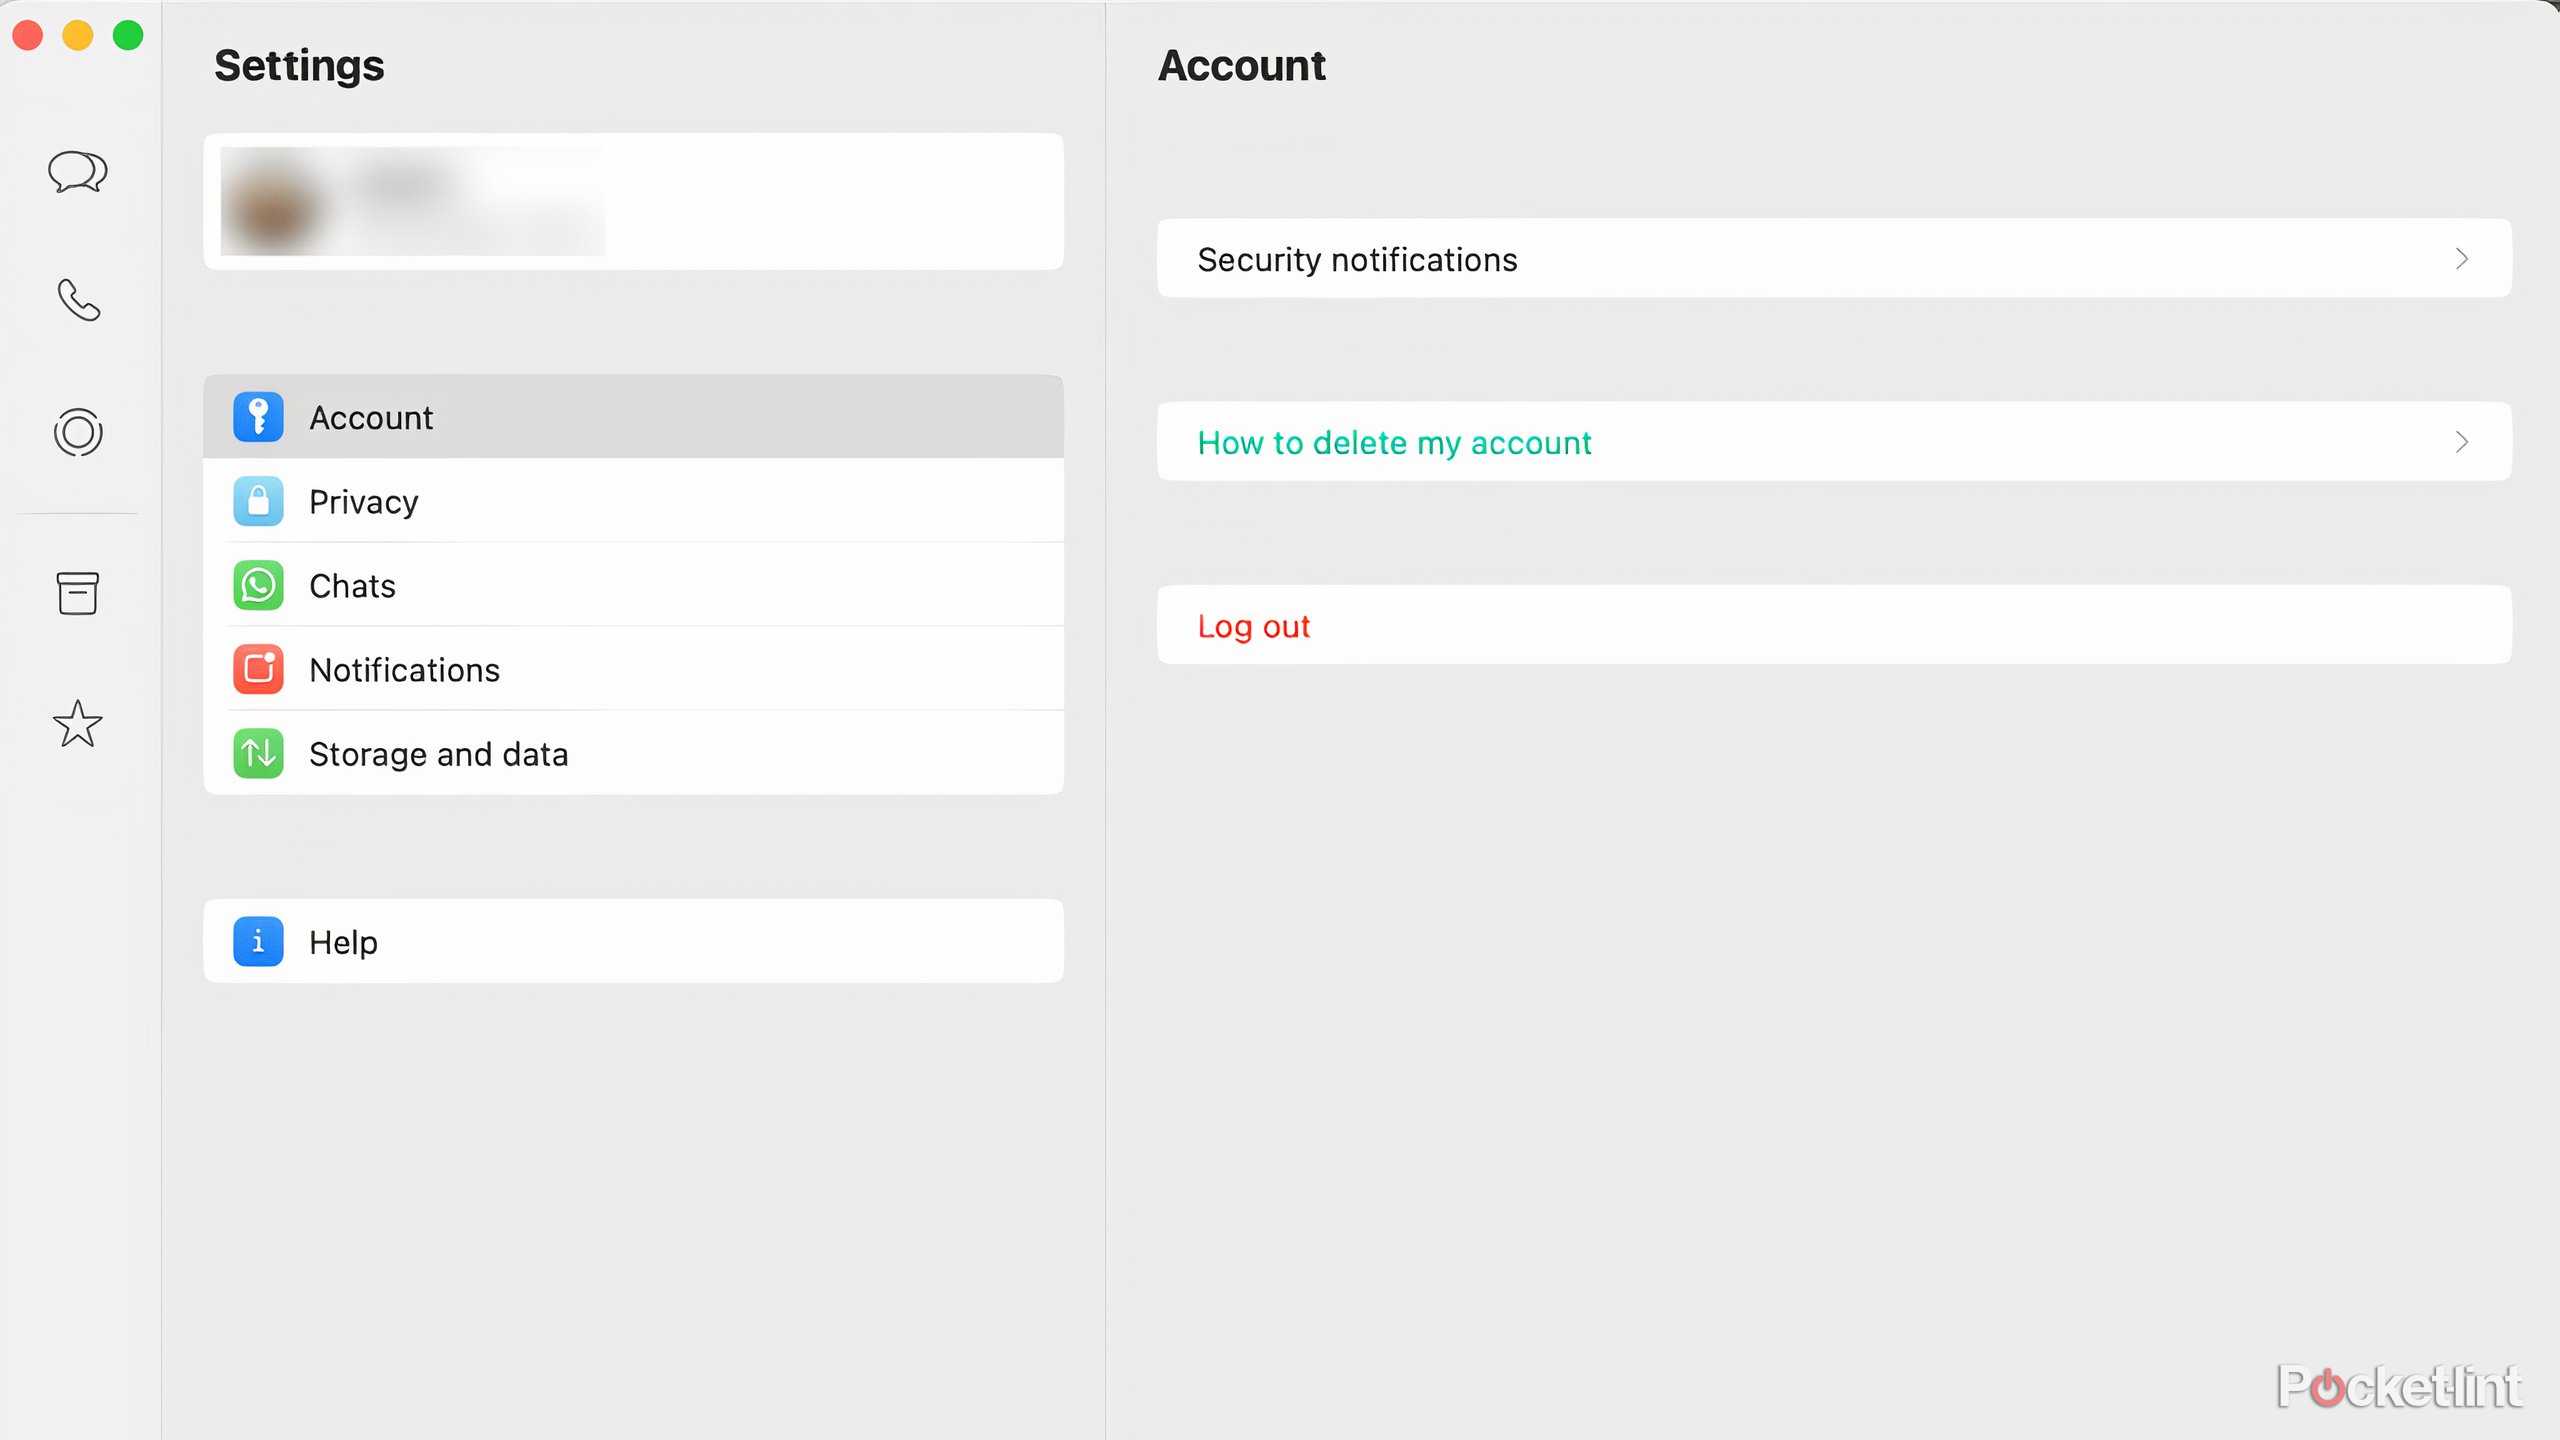
Task: Open Storage and data settings
Action: (x=633, y=753)
